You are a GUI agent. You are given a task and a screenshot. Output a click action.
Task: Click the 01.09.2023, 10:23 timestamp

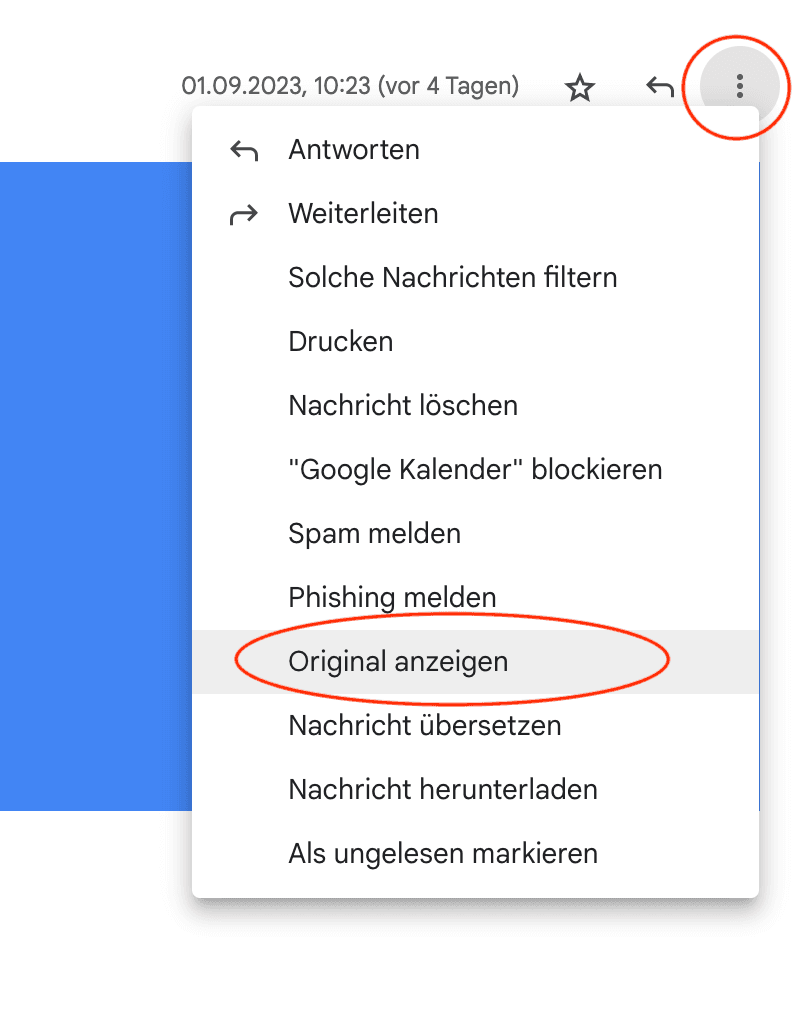coord(275,86)
